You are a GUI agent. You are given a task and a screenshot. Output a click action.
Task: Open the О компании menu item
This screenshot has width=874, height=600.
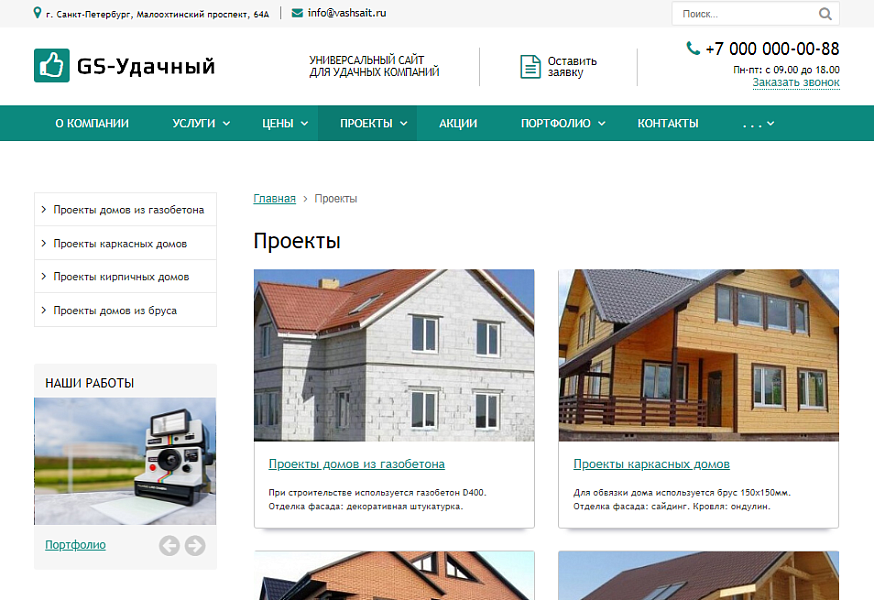[x=92, y=123]
